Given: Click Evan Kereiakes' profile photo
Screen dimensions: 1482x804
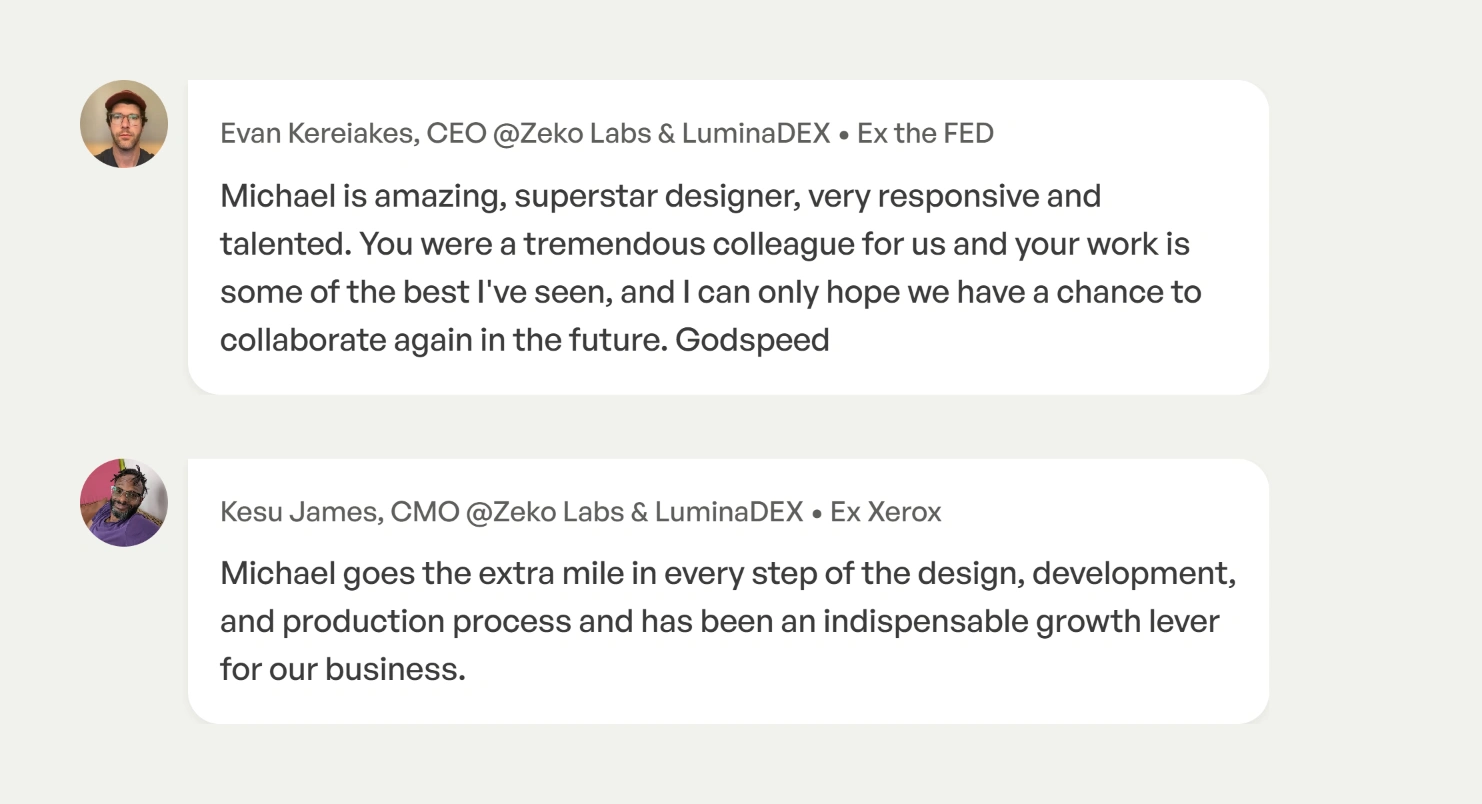Looking at the screenshot, I should click(x=124, y=124).
